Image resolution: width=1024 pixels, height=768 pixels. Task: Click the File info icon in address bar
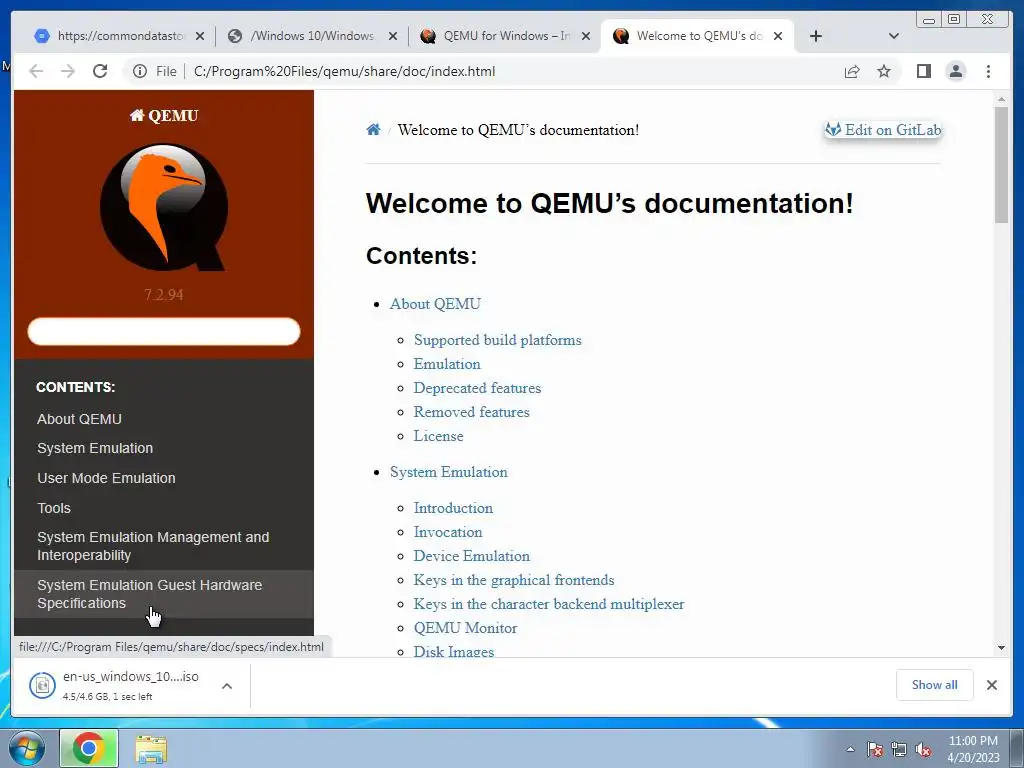140,71
